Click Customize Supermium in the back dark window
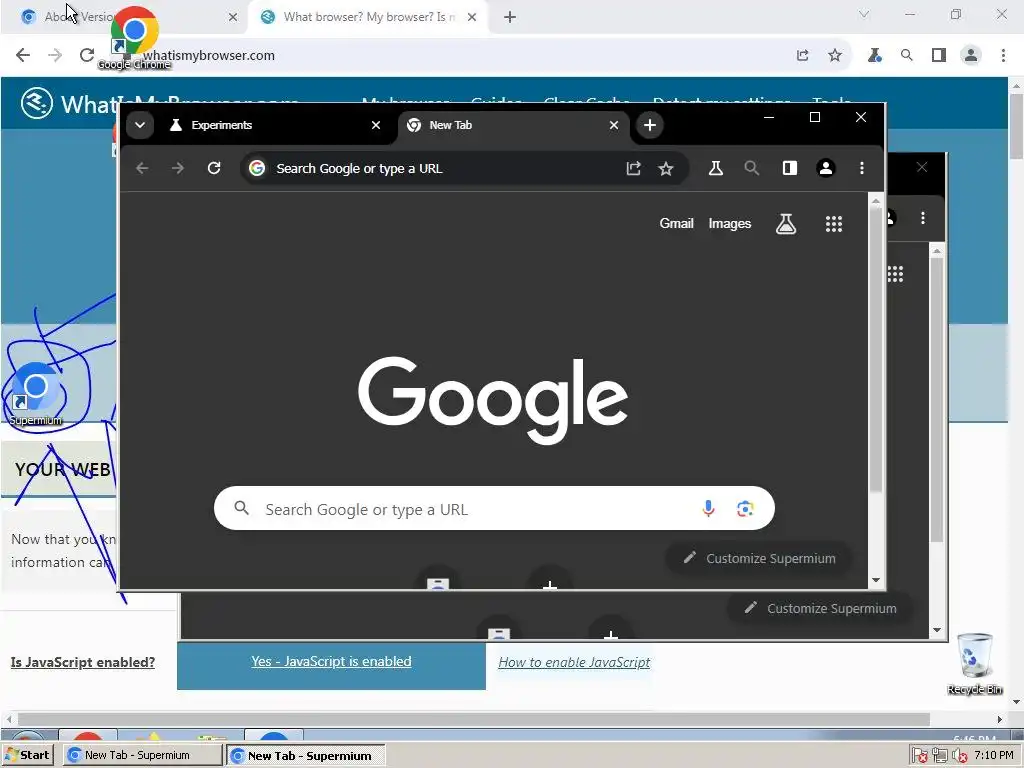This screenshot has width=1024, height=768. [820, 608]
